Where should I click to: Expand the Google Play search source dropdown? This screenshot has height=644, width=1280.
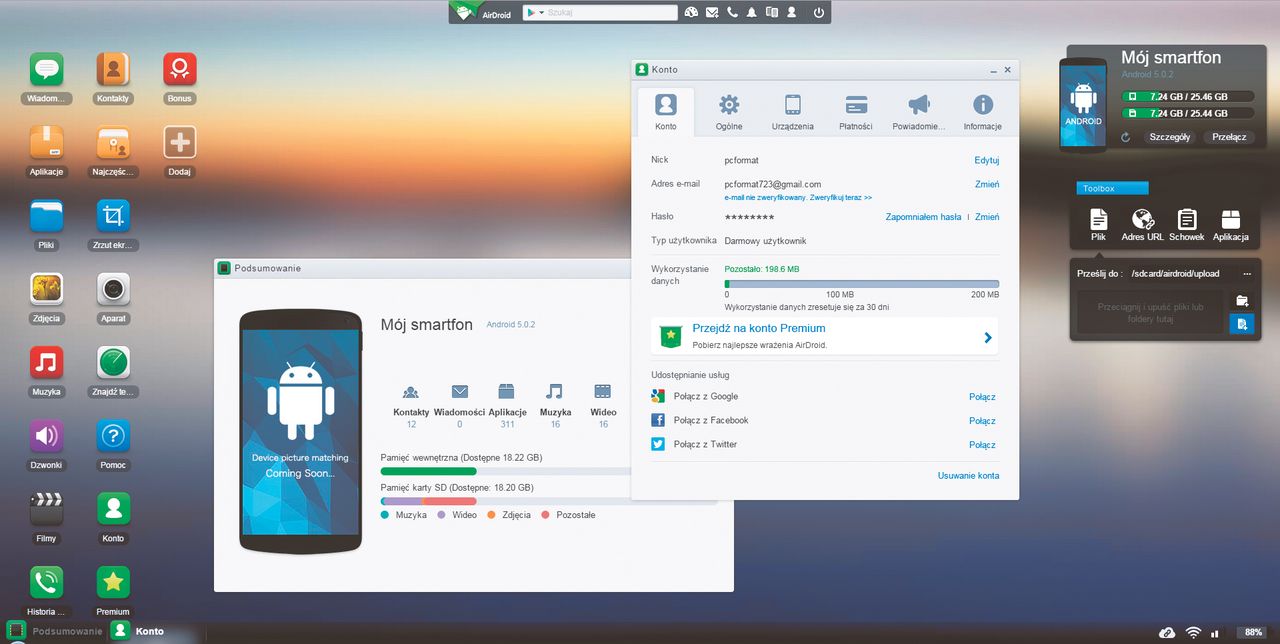[534, 13]
